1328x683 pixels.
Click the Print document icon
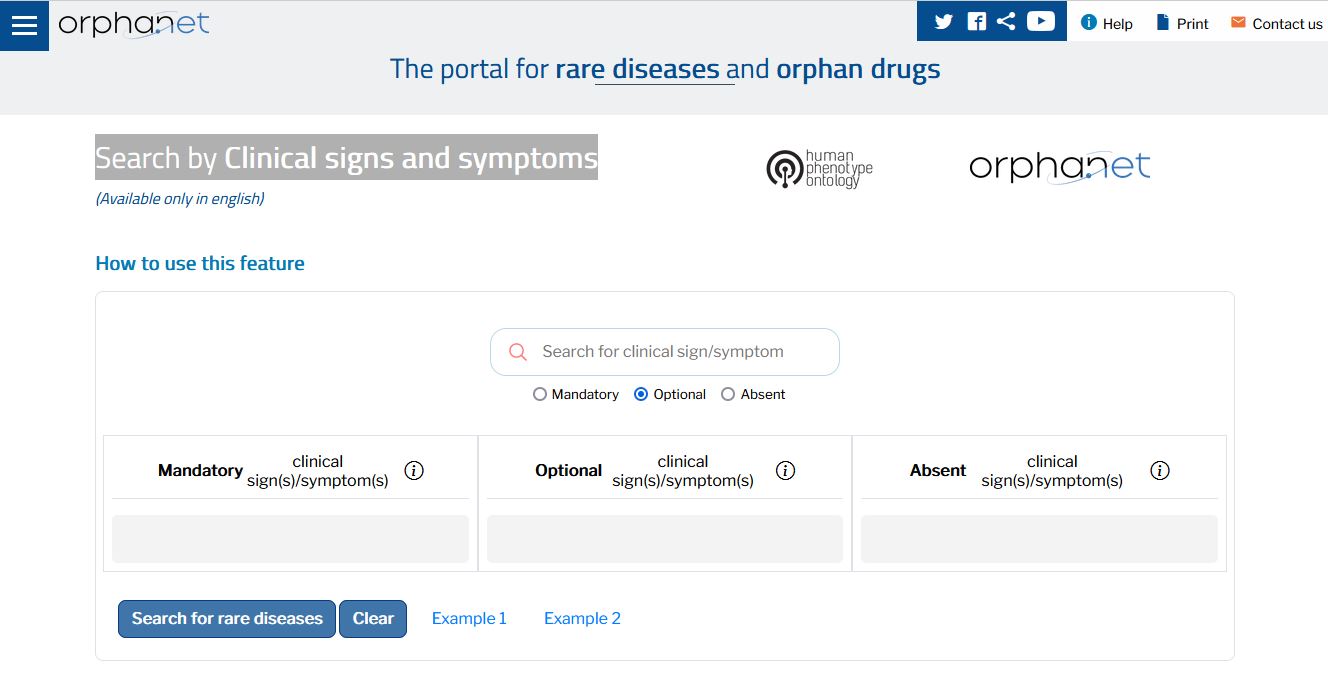point(1163,22)
